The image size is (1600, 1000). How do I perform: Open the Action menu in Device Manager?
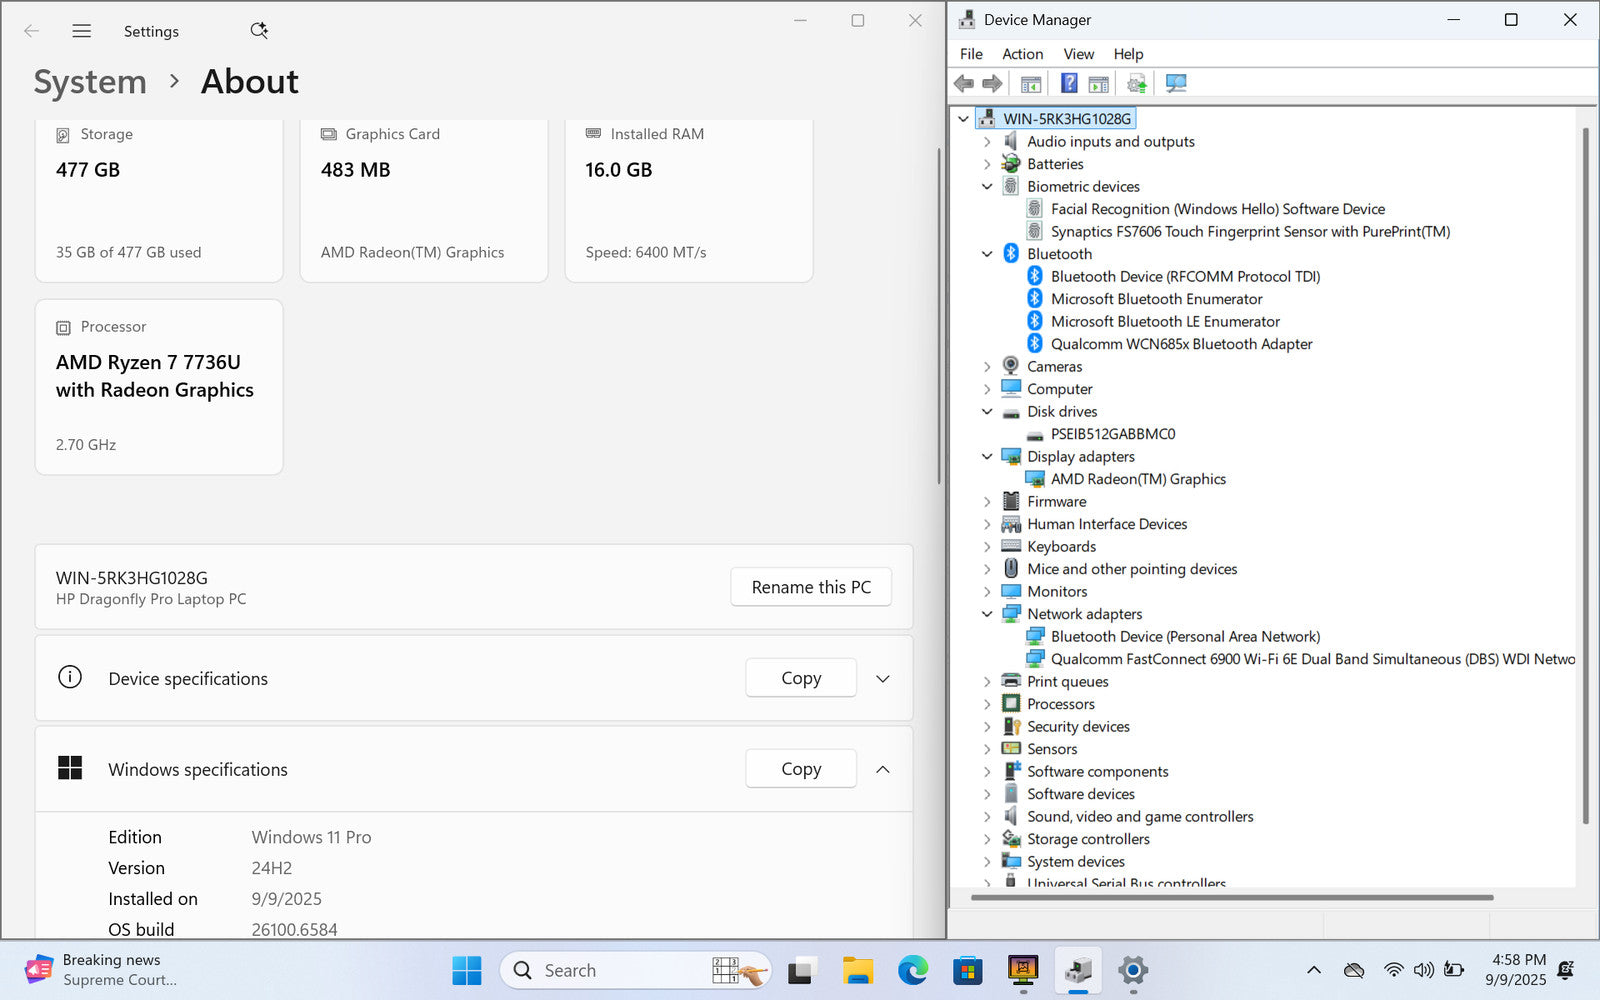point(1022,54)
